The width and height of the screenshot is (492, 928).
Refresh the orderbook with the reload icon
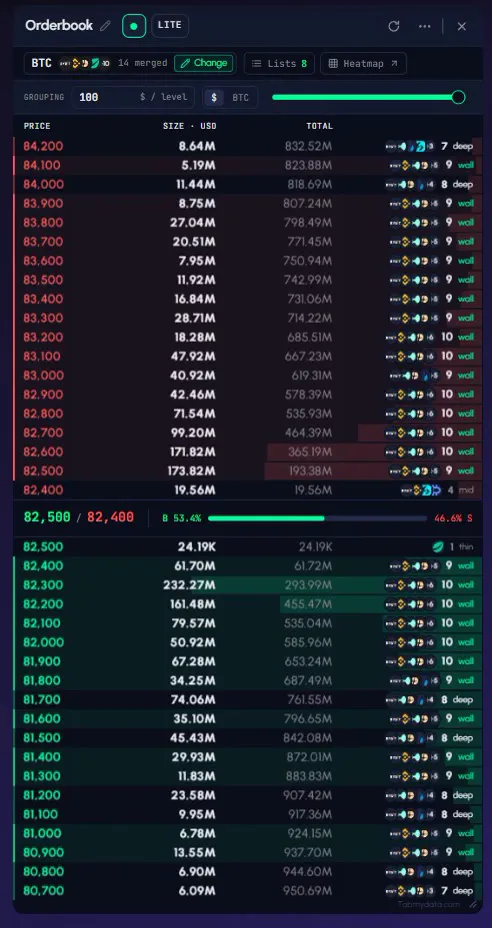tap(394, 26)
